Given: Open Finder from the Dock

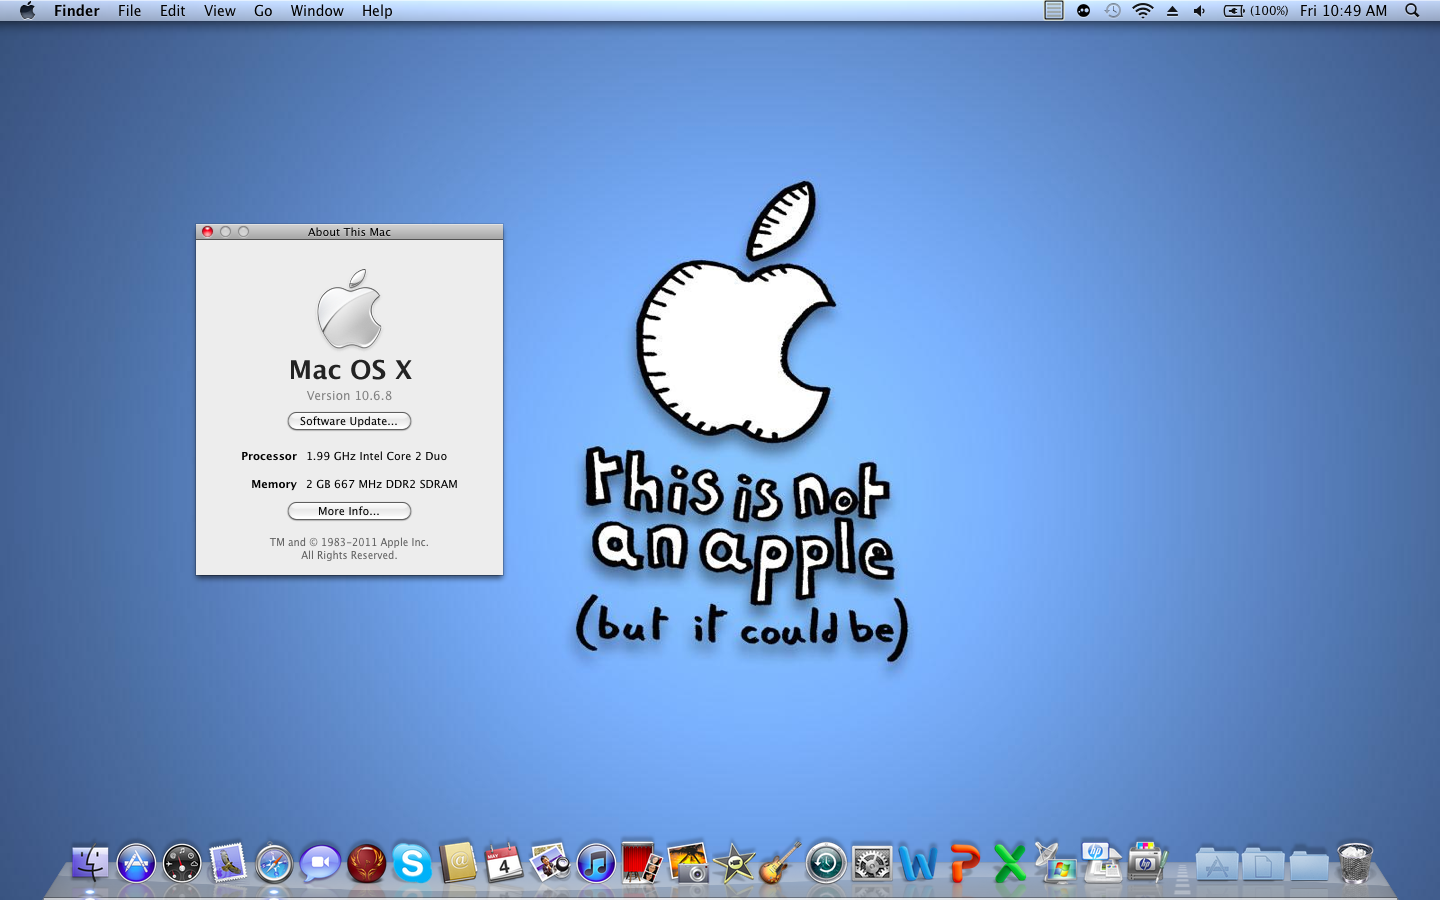Looking at the screenshot, I should click(90, 863).
